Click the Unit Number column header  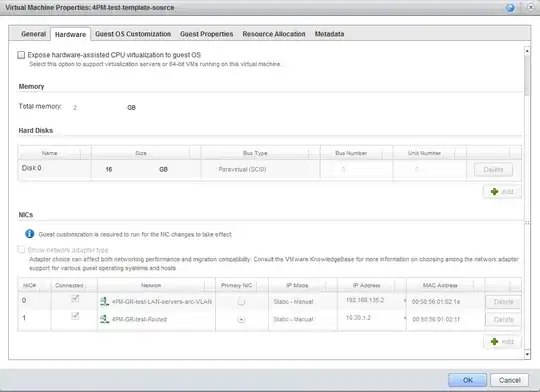point(424,153)
